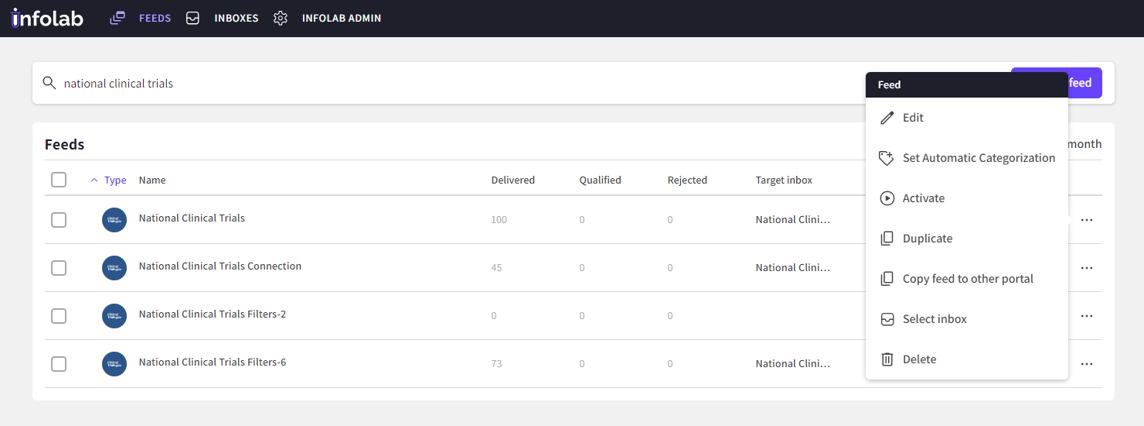
Task: Click the Feeds stack icon in navbar
Action: point(117,18)
